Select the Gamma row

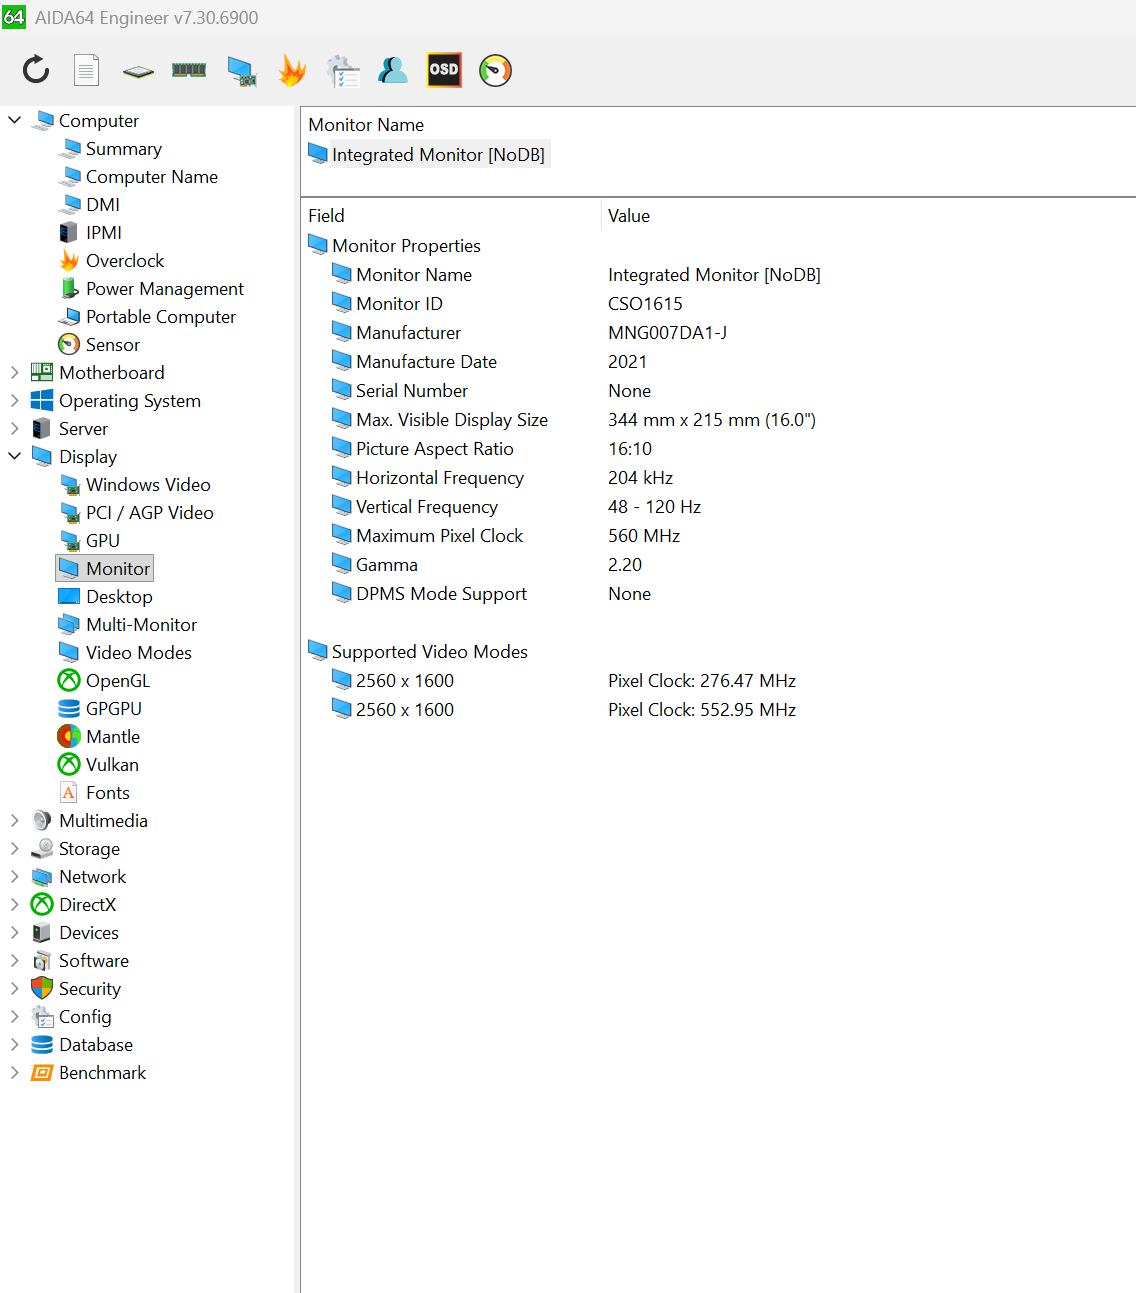point(718,565)
